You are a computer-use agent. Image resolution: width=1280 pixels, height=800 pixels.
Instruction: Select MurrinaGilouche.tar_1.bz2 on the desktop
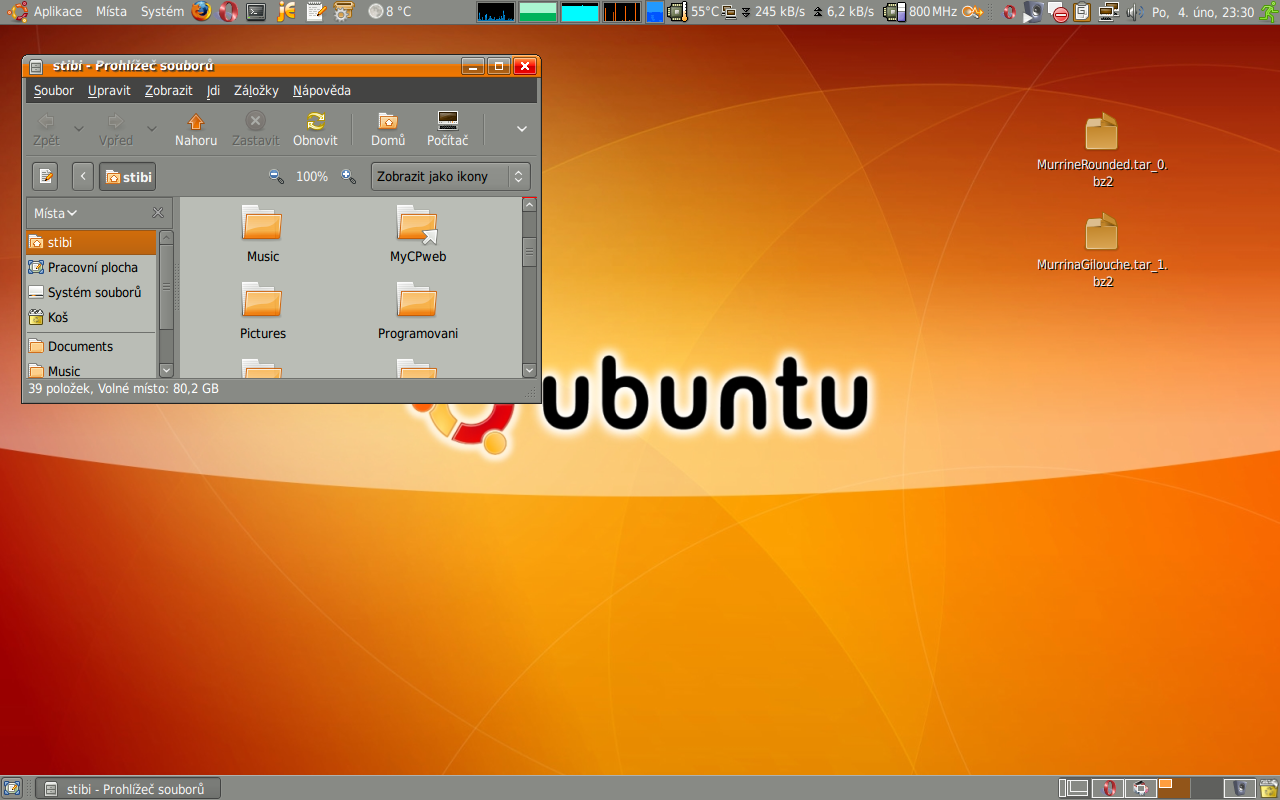1102,251
